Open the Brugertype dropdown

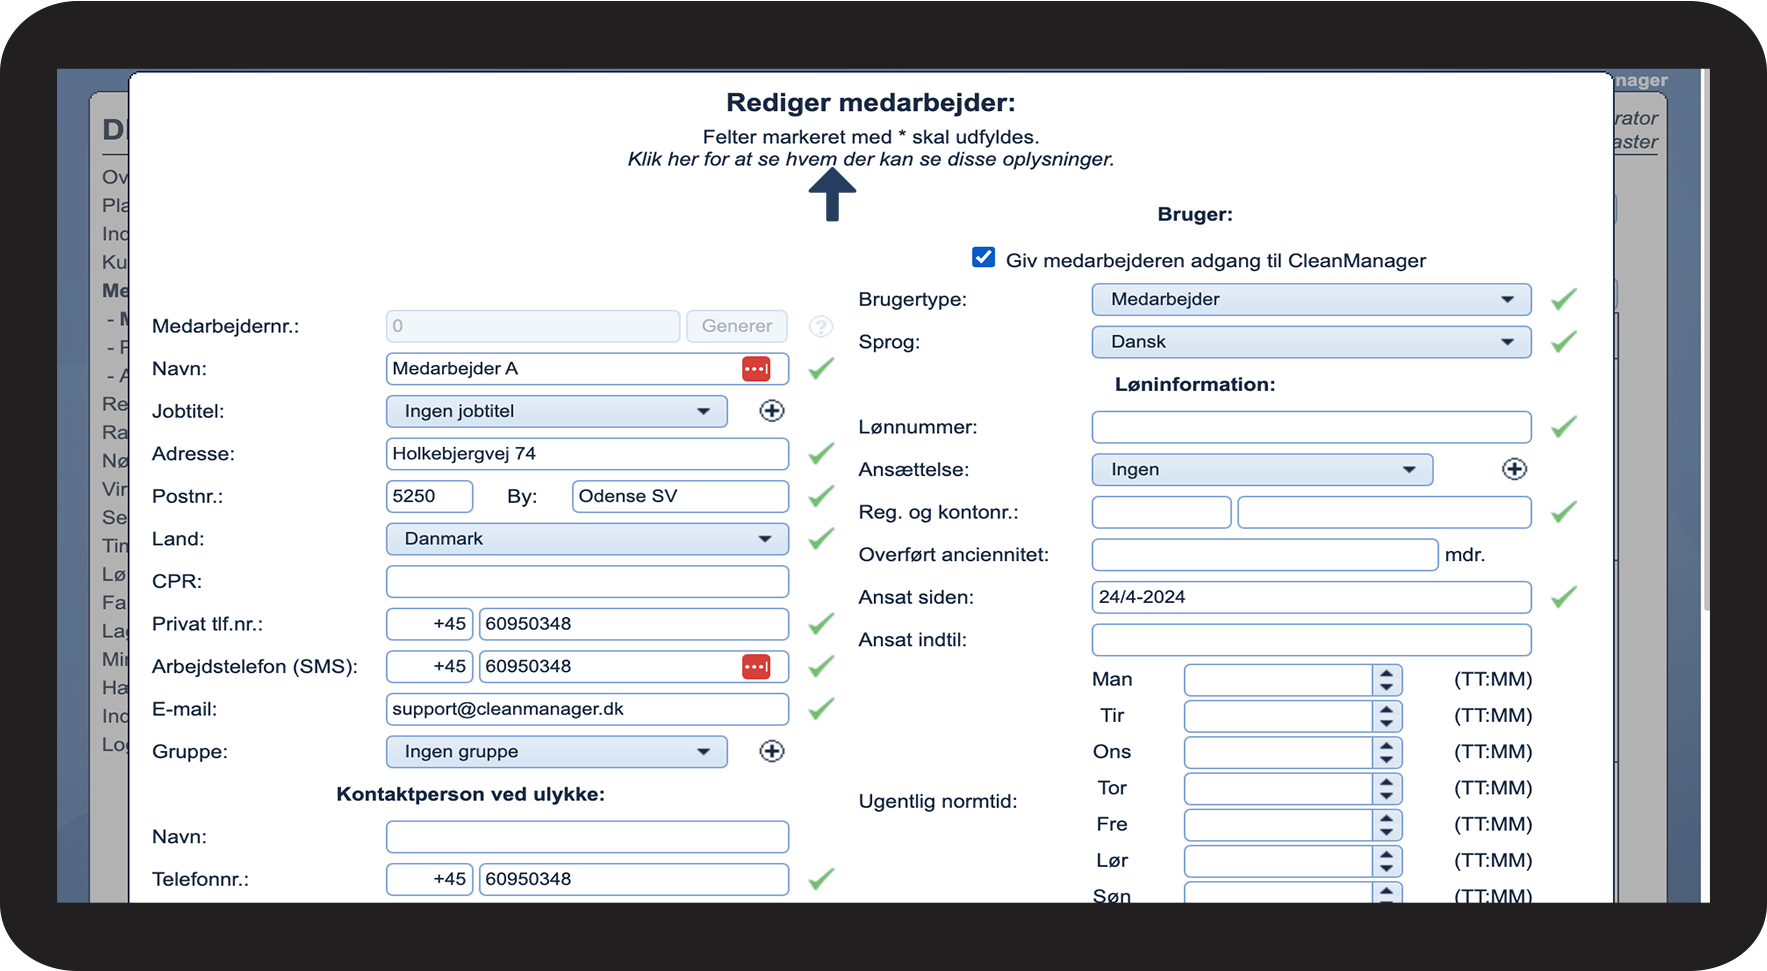click(1310, 299)
